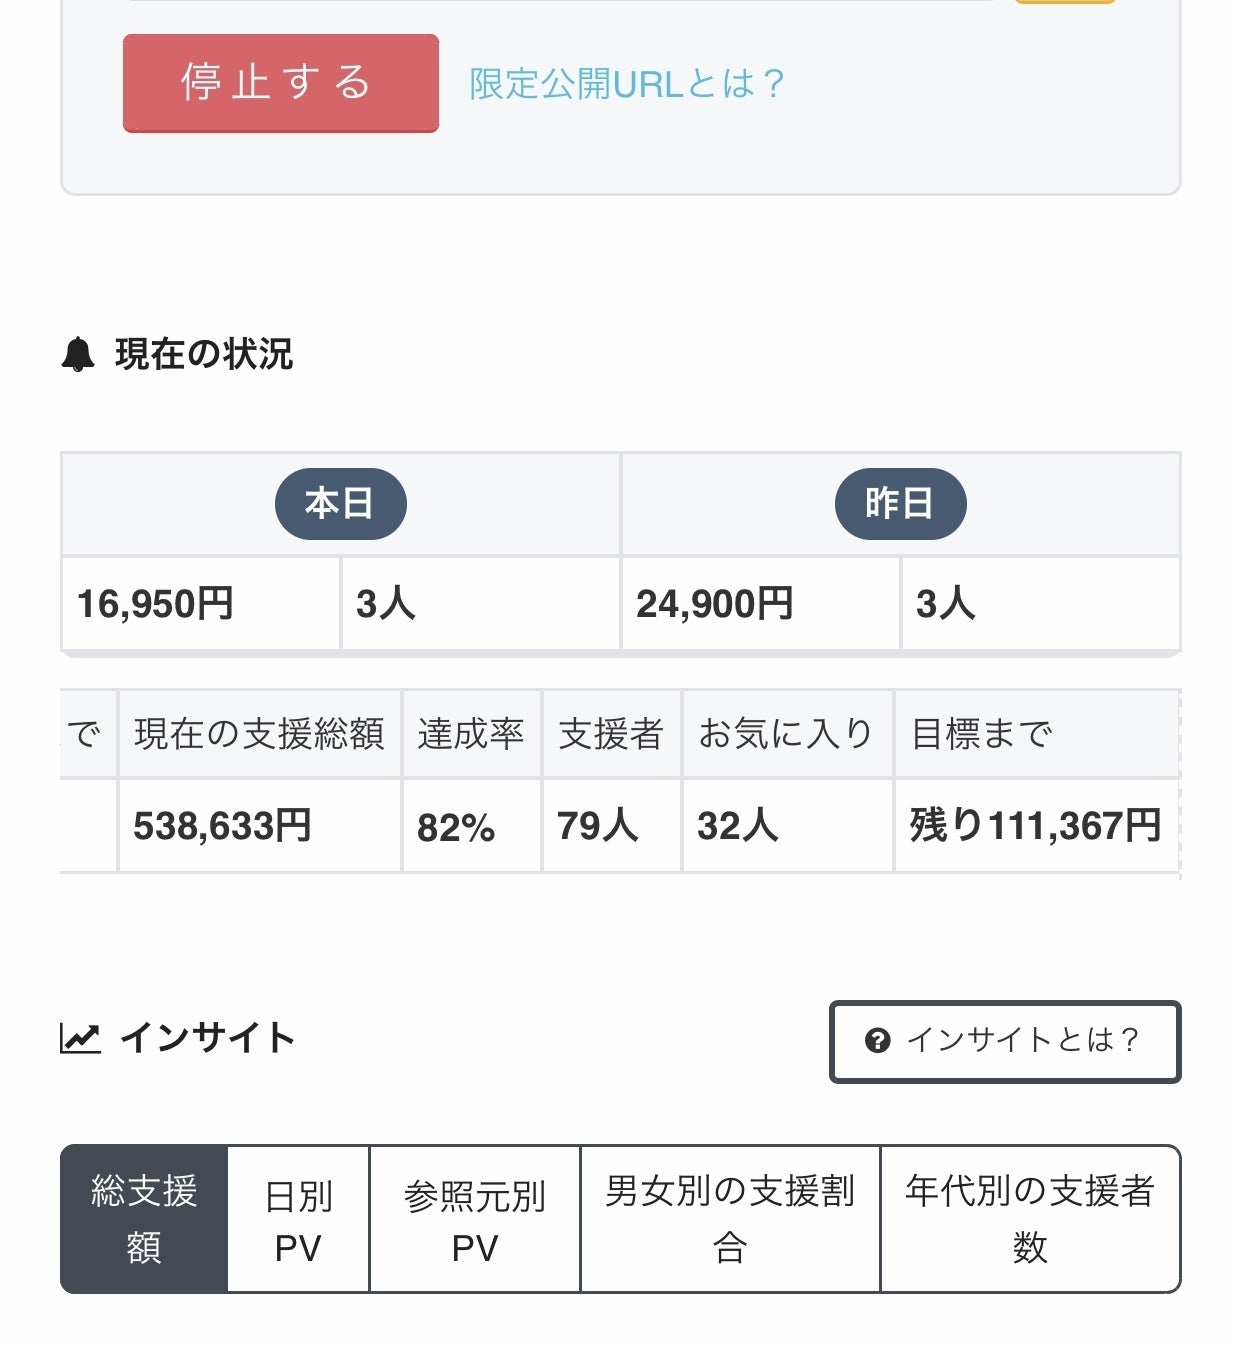Click the 82% achievement rate value
The height and width of the screenshot is (1346, 1236).
coord(456,828)
